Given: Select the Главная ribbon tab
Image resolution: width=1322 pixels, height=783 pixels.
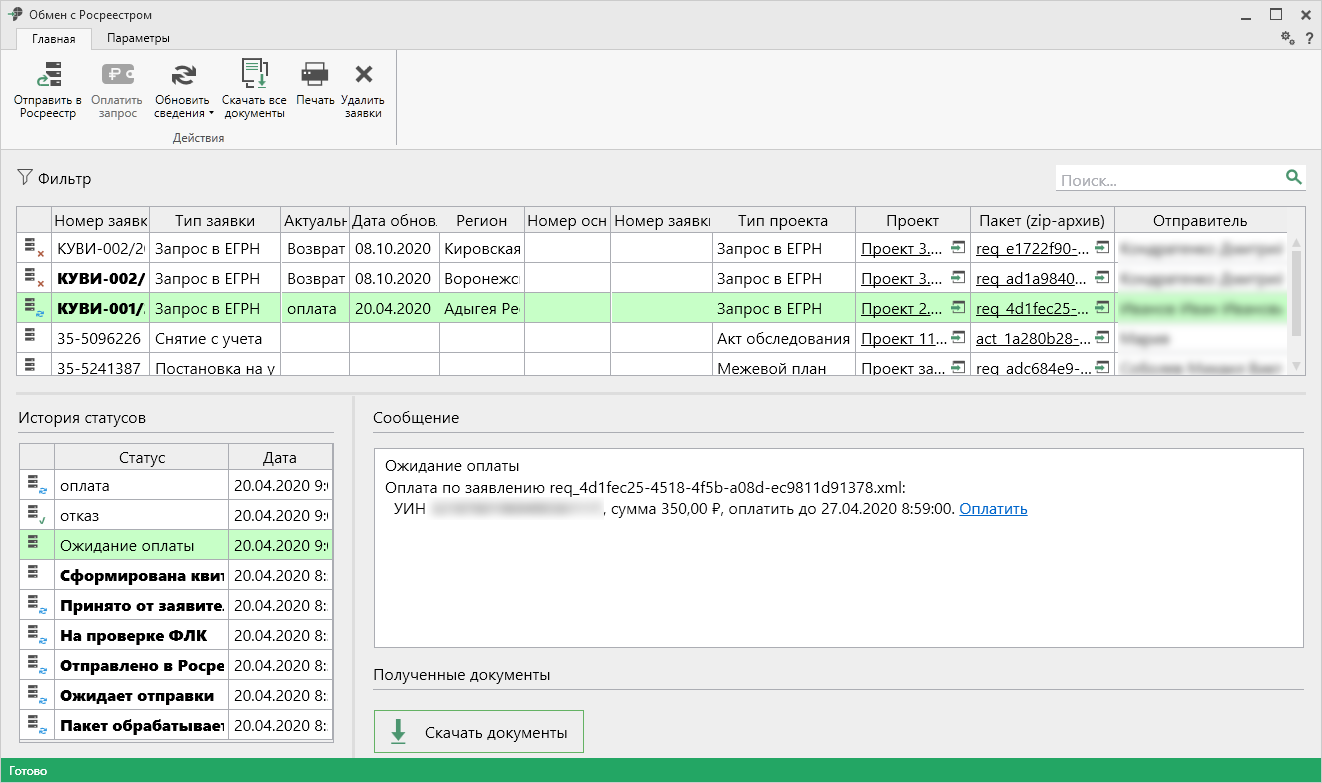Looking at the screenshot, I should click(54, 39).
